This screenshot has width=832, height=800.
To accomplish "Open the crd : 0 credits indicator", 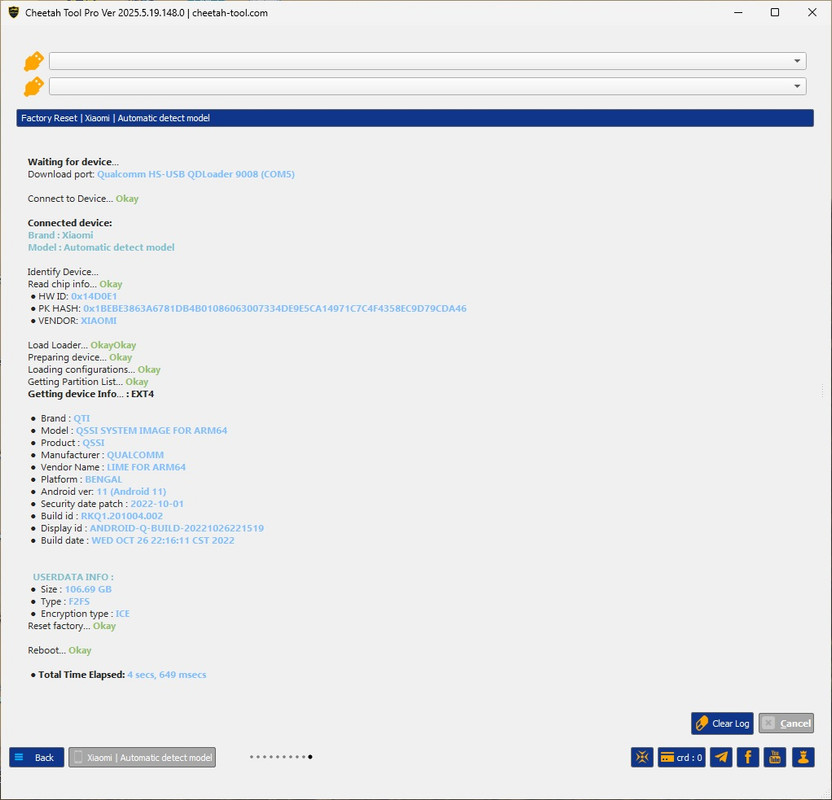I will 682,758.
